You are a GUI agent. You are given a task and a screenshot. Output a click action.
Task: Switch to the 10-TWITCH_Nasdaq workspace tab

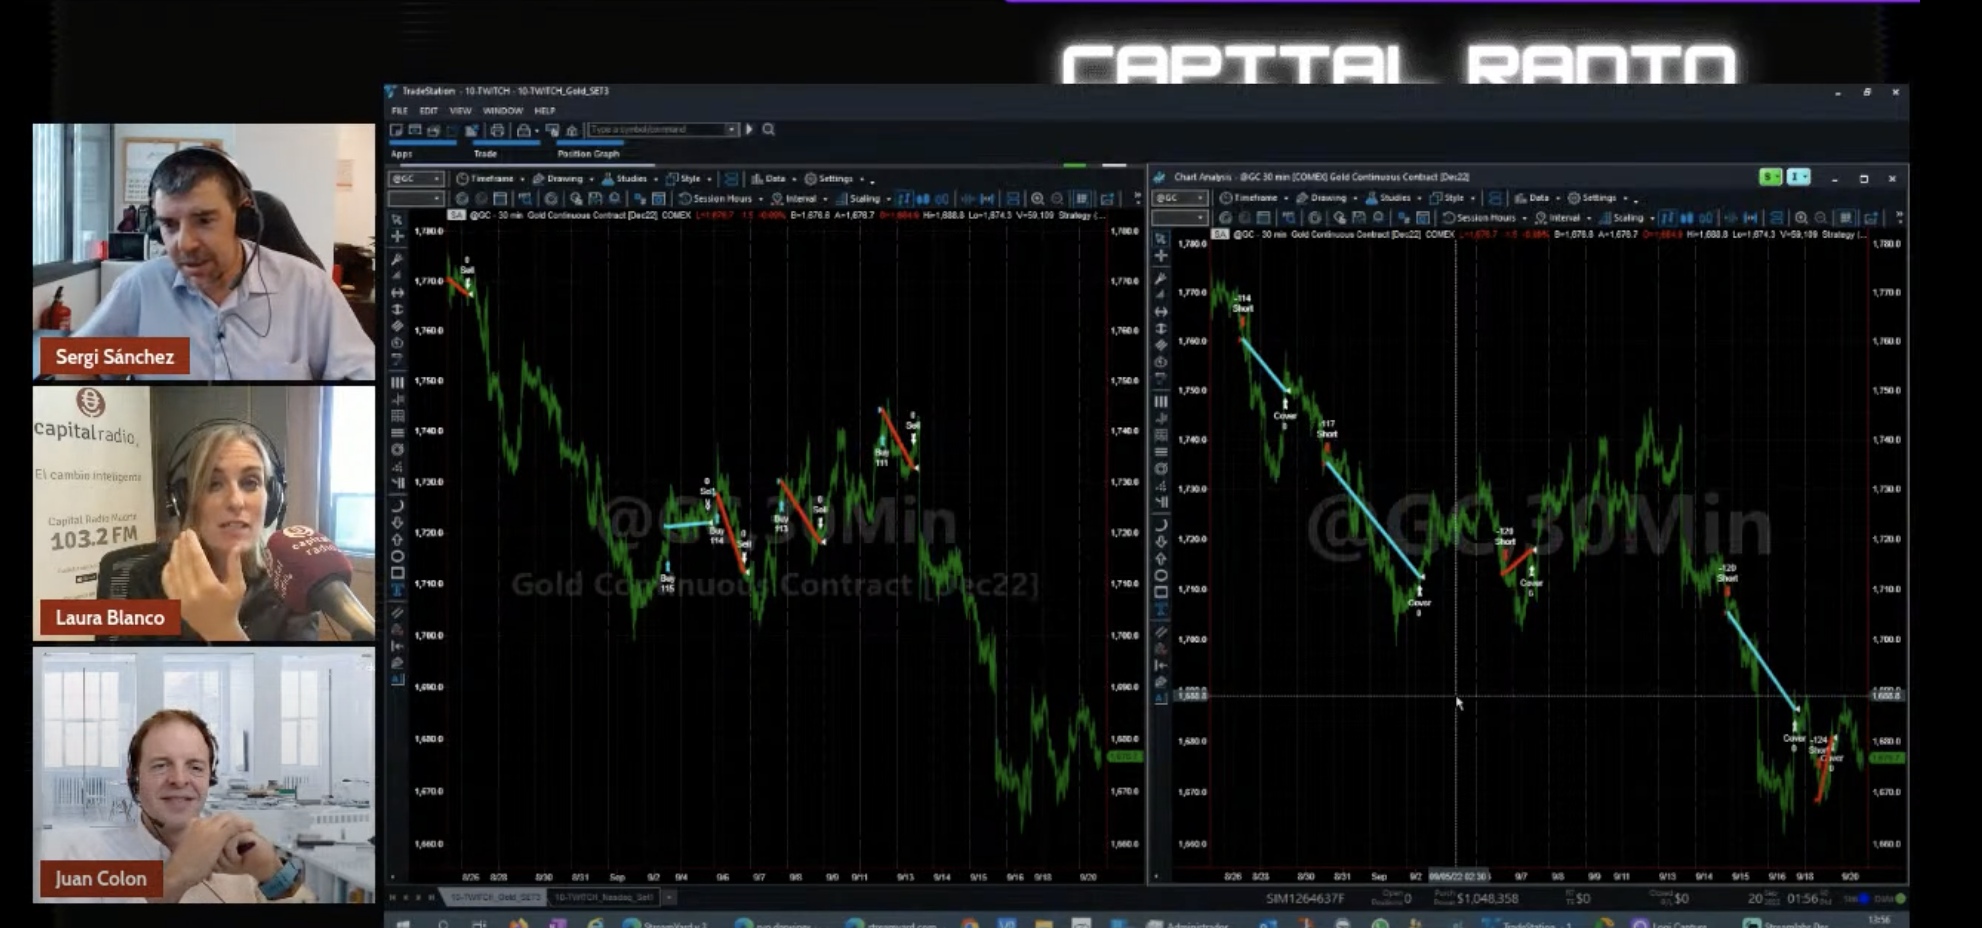[x=603, y=897]
